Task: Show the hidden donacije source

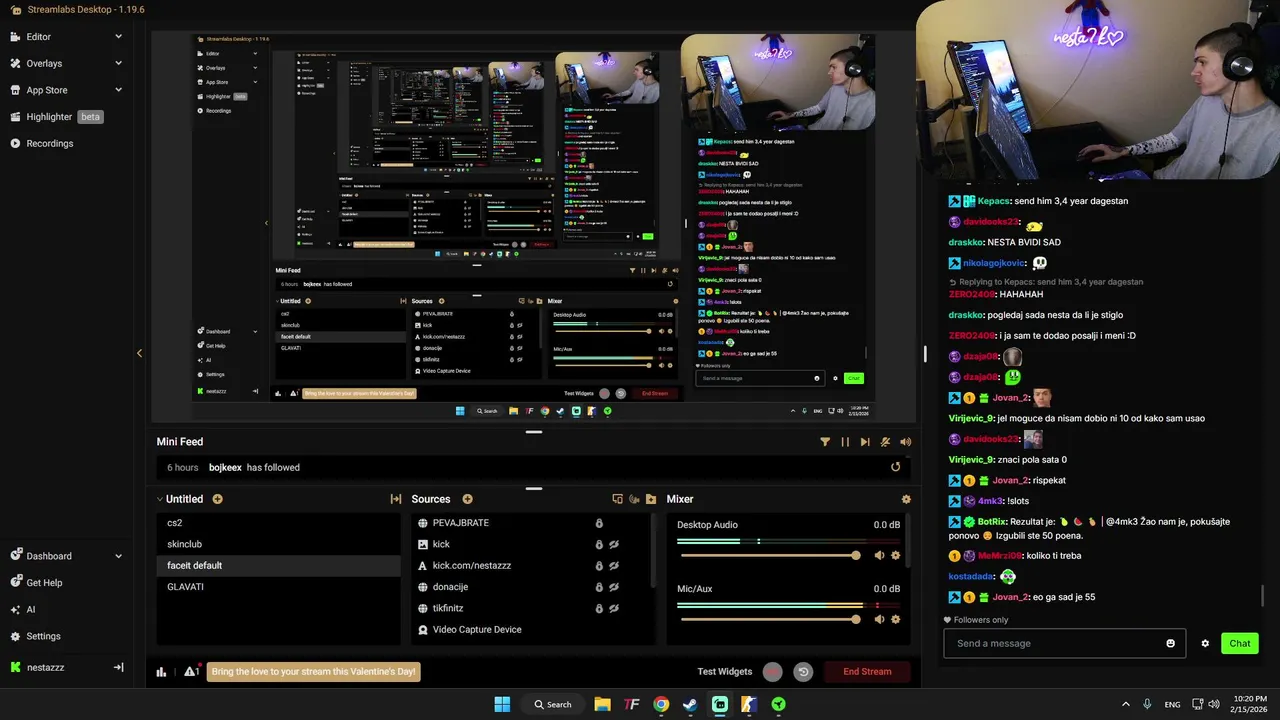Action: pyautogui.click(x=614, y=587)
